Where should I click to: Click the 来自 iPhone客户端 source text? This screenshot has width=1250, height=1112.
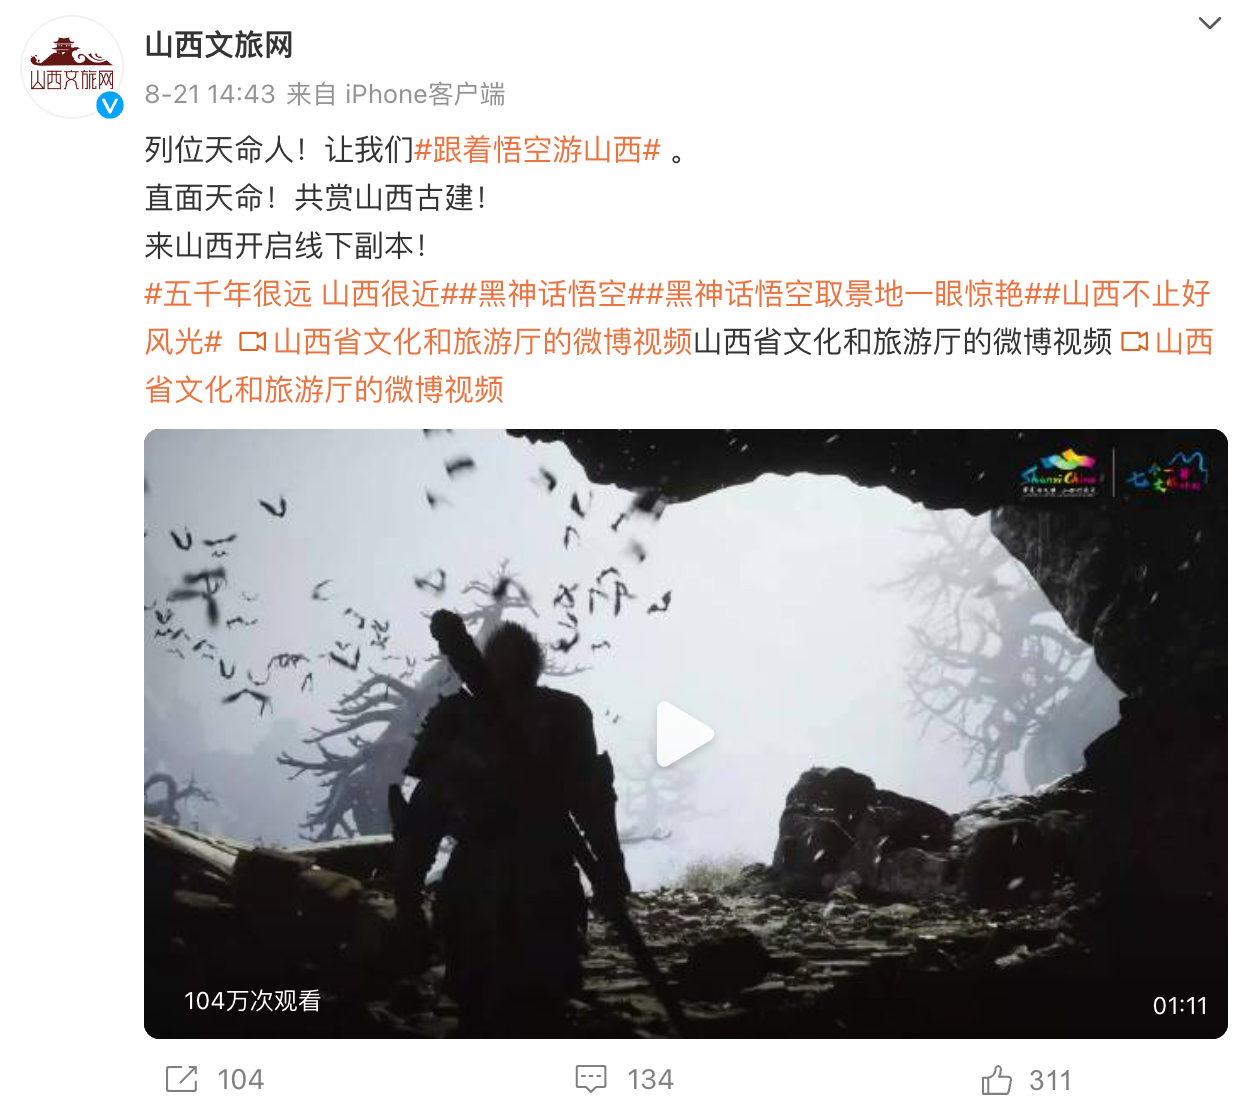point(396,94)
